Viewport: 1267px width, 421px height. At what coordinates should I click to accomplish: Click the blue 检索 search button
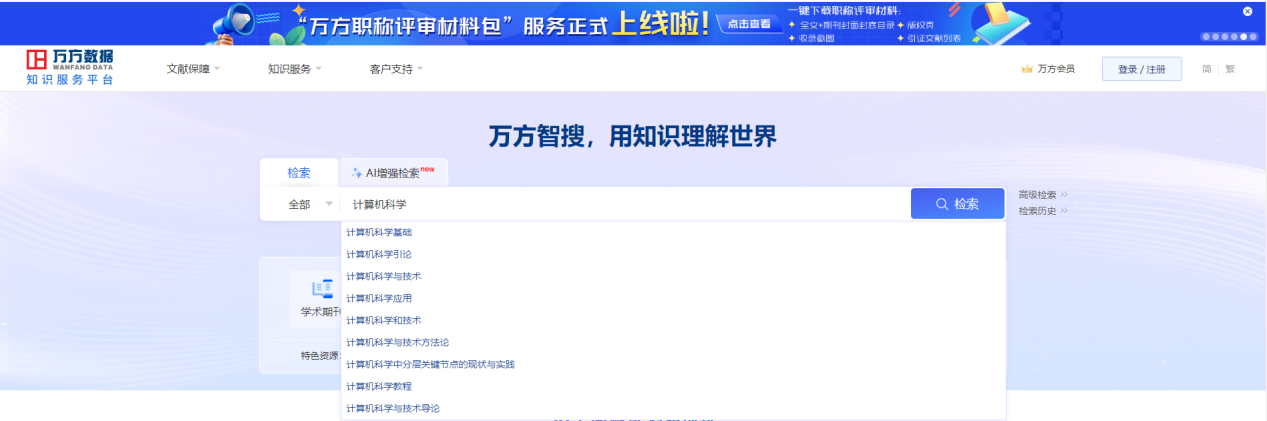pos(957,204)
